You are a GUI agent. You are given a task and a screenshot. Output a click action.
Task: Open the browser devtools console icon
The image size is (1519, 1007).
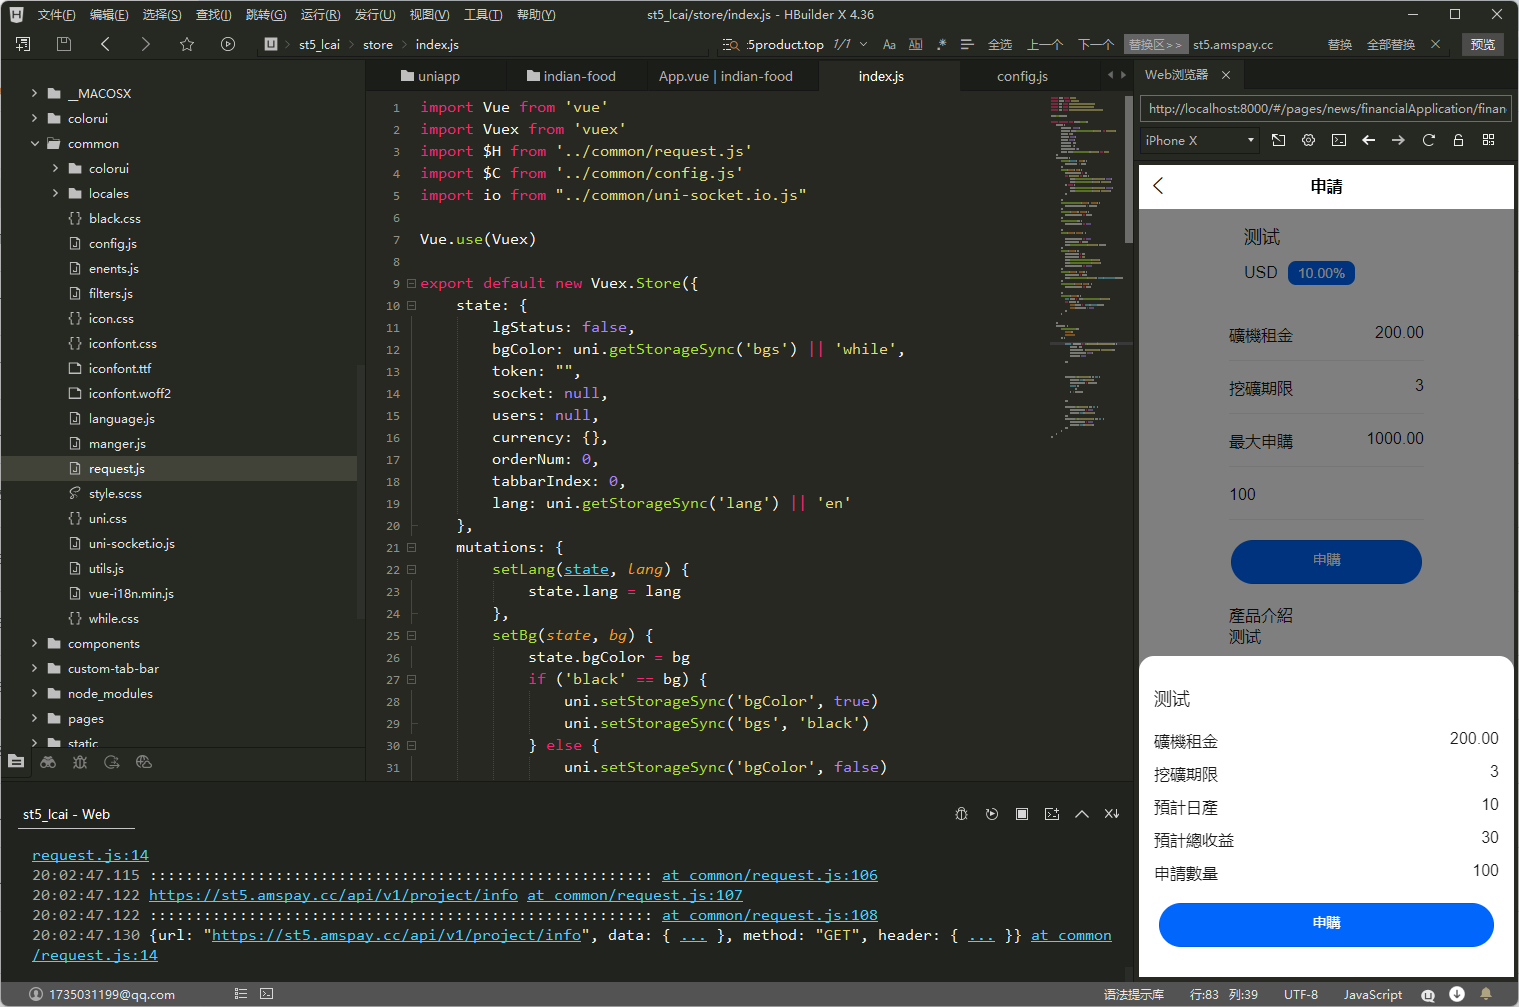coord(1338,141)
